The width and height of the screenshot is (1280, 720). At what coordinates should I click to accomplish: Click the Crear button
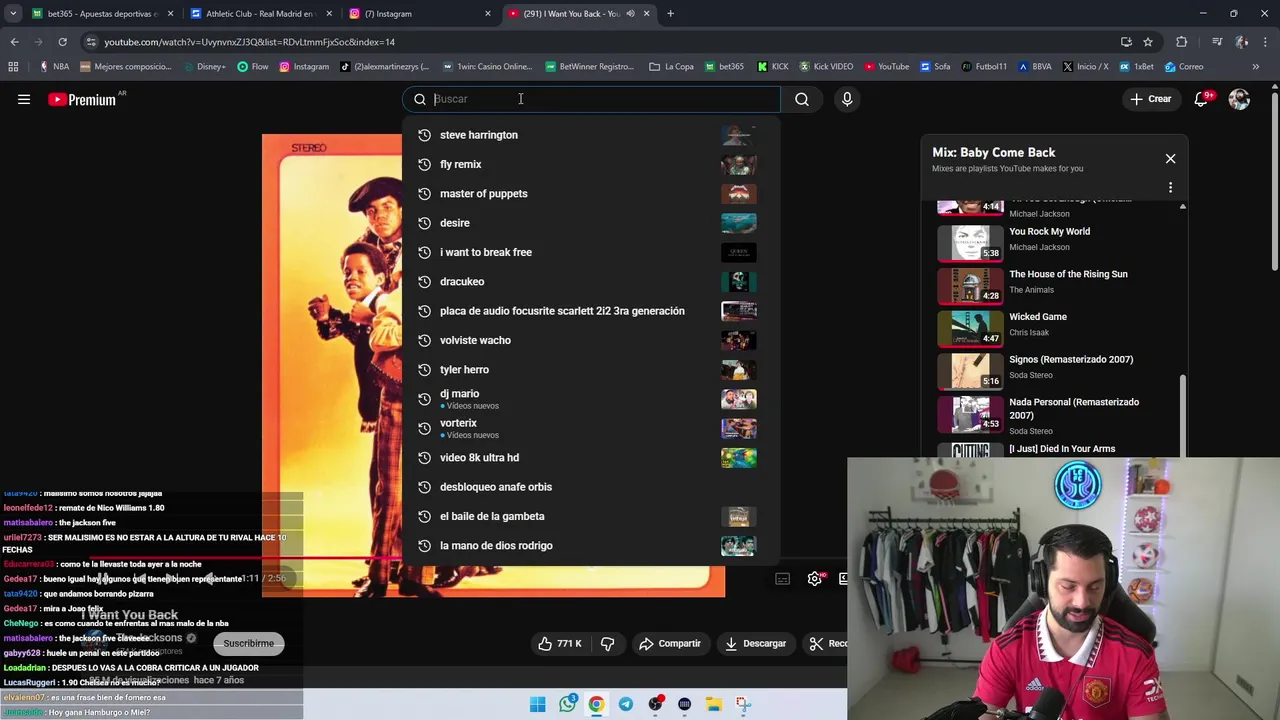1151,99
